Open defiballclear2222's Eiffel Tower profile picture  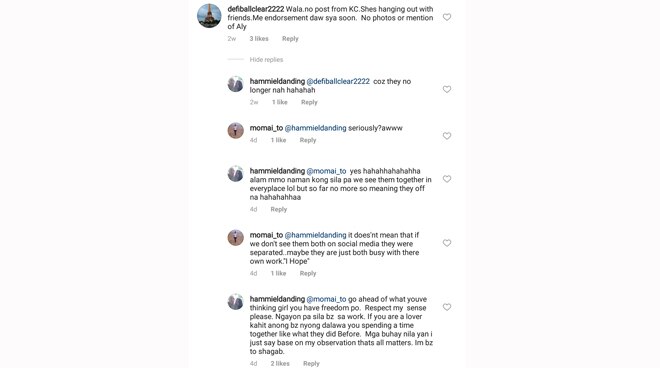coord(209,16)
